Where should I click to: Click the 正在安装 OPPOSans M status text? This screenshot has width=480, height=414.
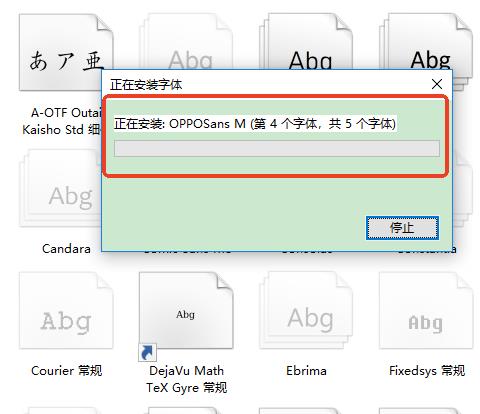[x=255, y=124]
